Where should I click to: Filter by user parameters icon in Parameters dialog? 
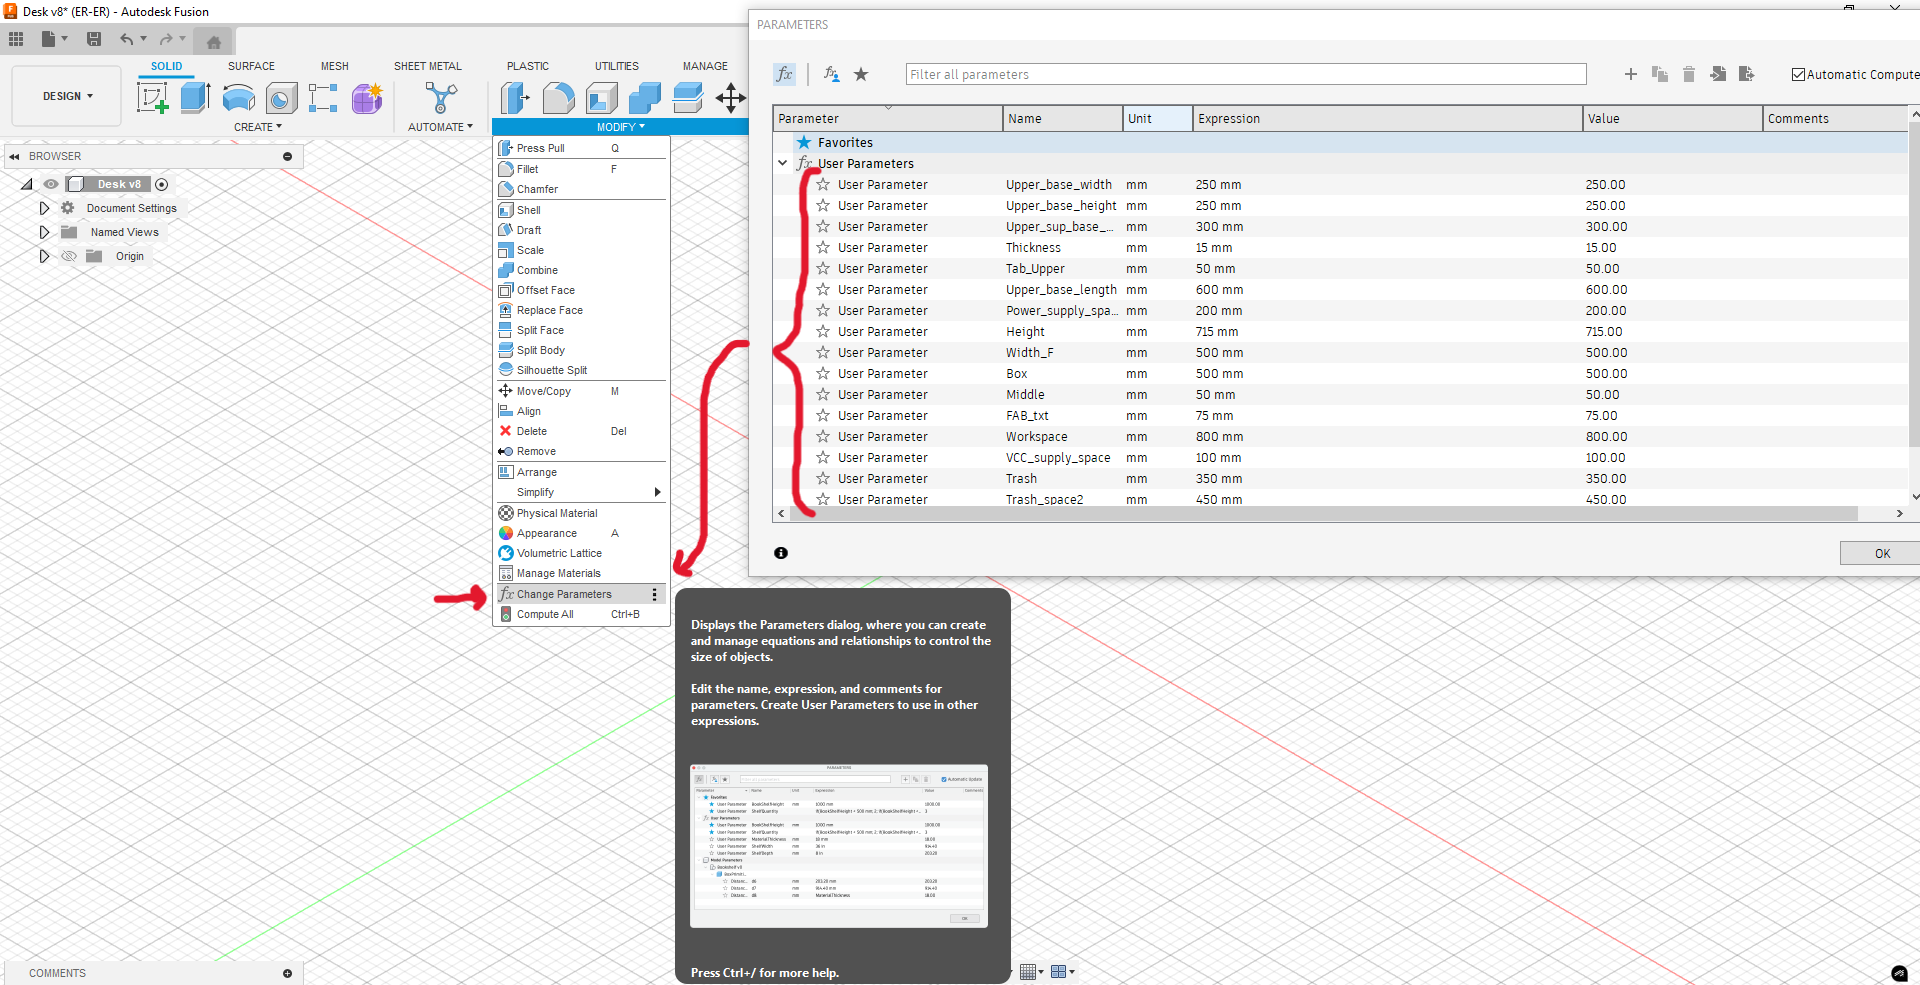[831, 74]
